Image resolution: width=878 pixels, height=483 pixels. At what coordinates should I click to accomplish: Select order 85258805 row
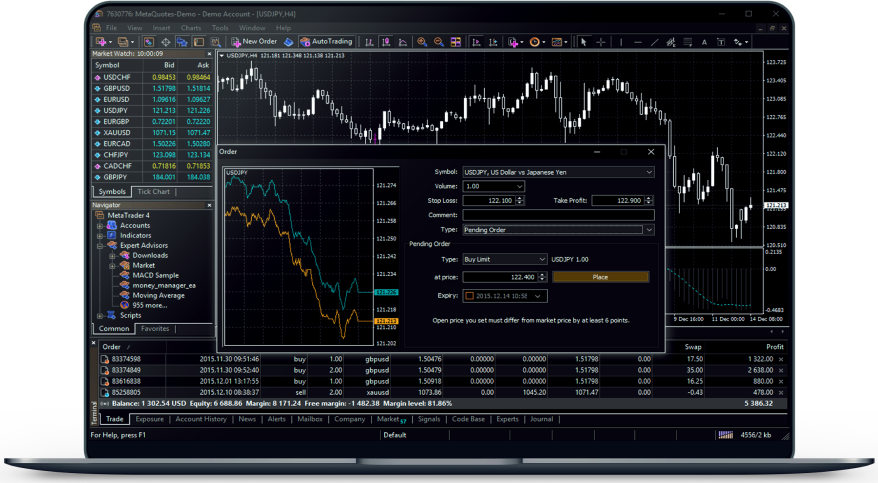tap(442, 393)
